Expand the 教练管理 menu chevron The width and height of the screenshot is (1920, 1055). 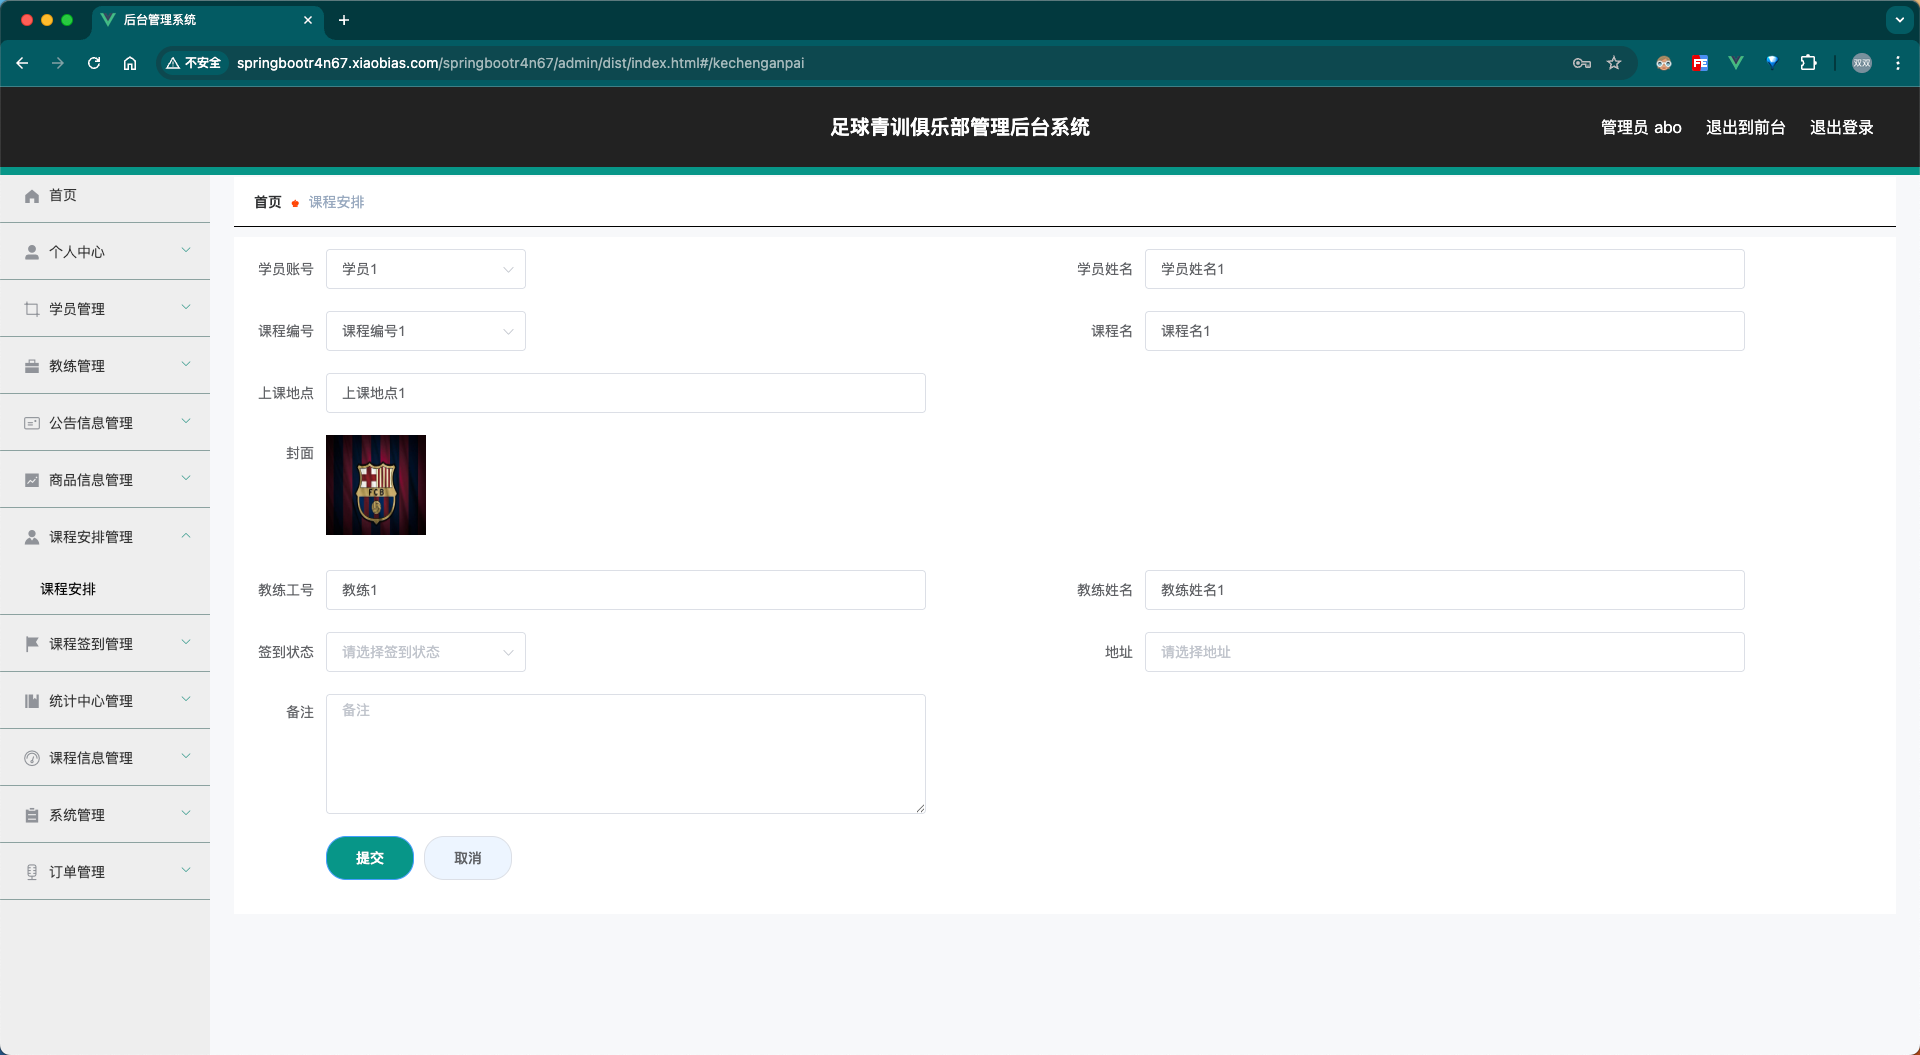(186, 365)
